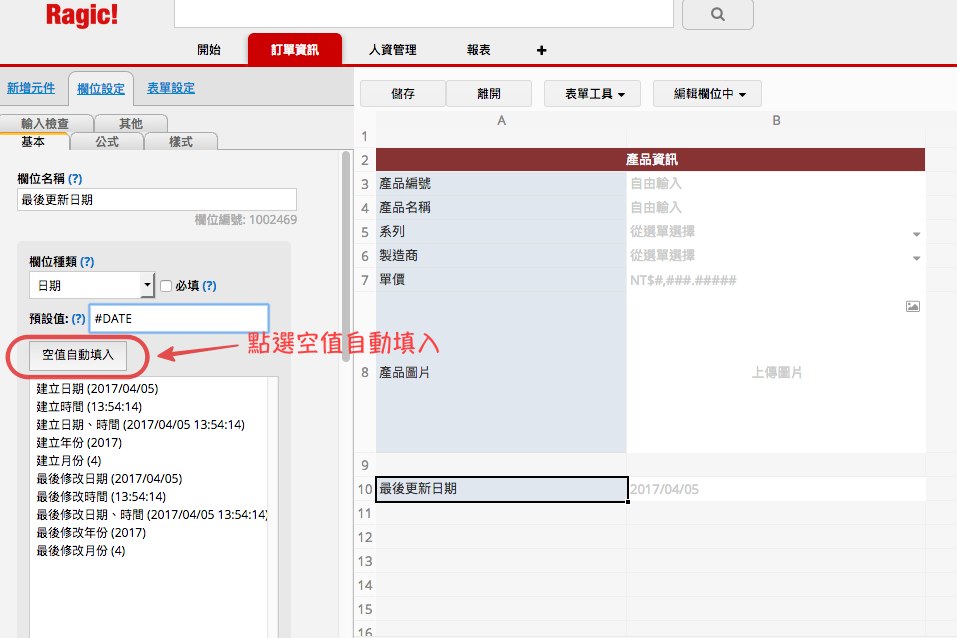
Task: Open the 公式 settings tab
Action: (x=107, y=142)
